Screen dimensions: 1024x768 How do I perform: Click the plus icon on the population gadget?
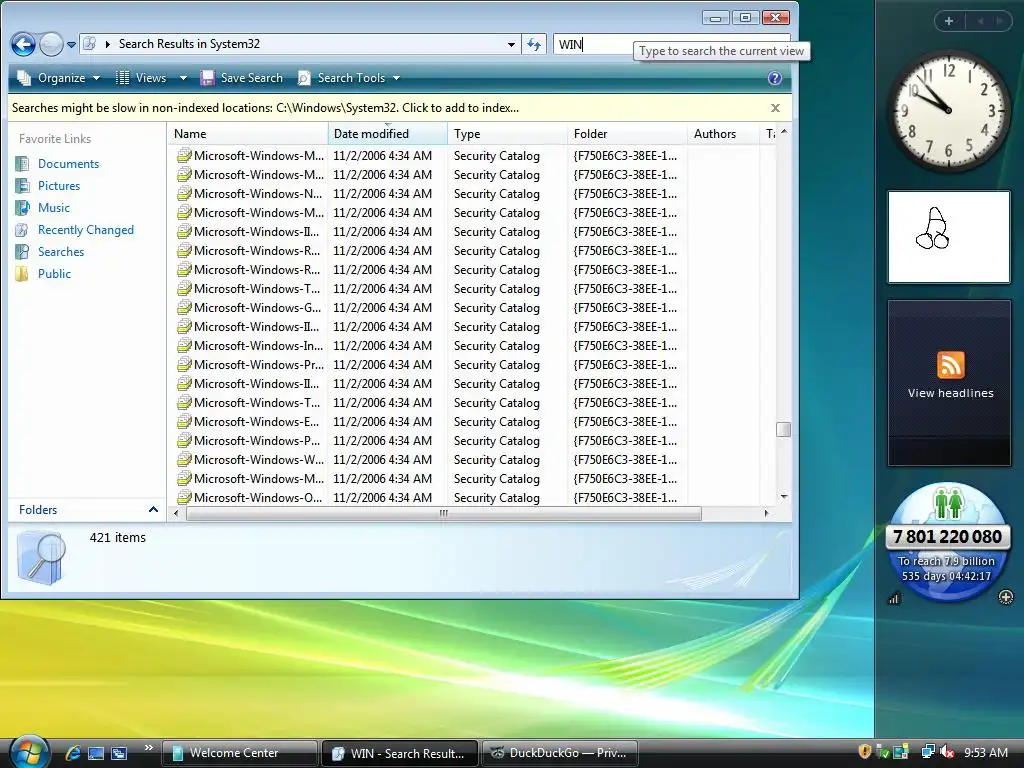(x=1006, y=596)
